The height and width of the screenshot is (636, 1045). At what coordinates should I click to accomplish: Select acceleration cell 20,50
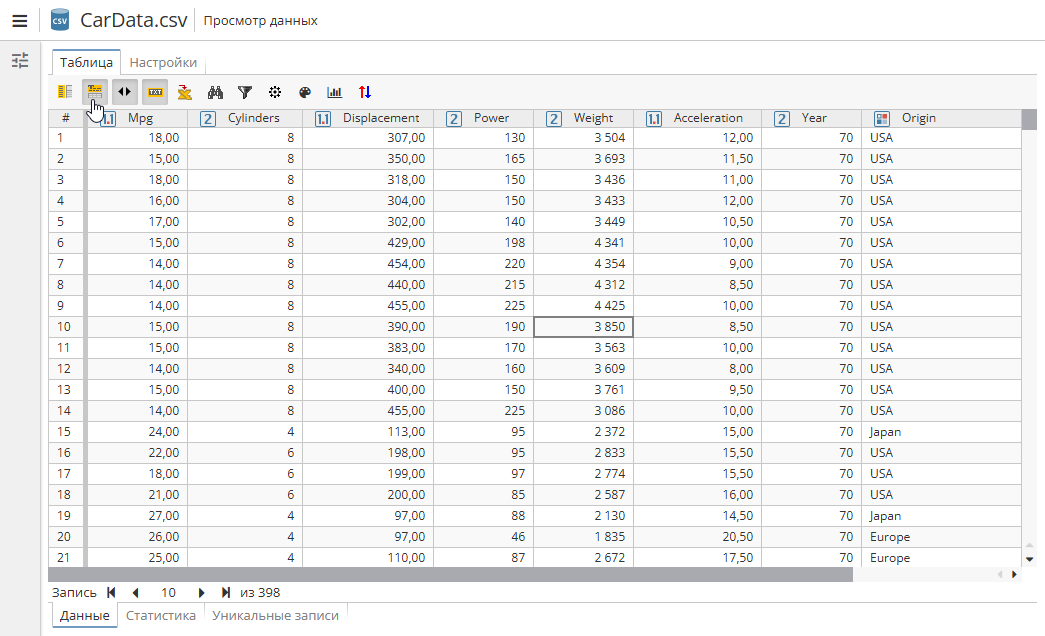[698, 537]
